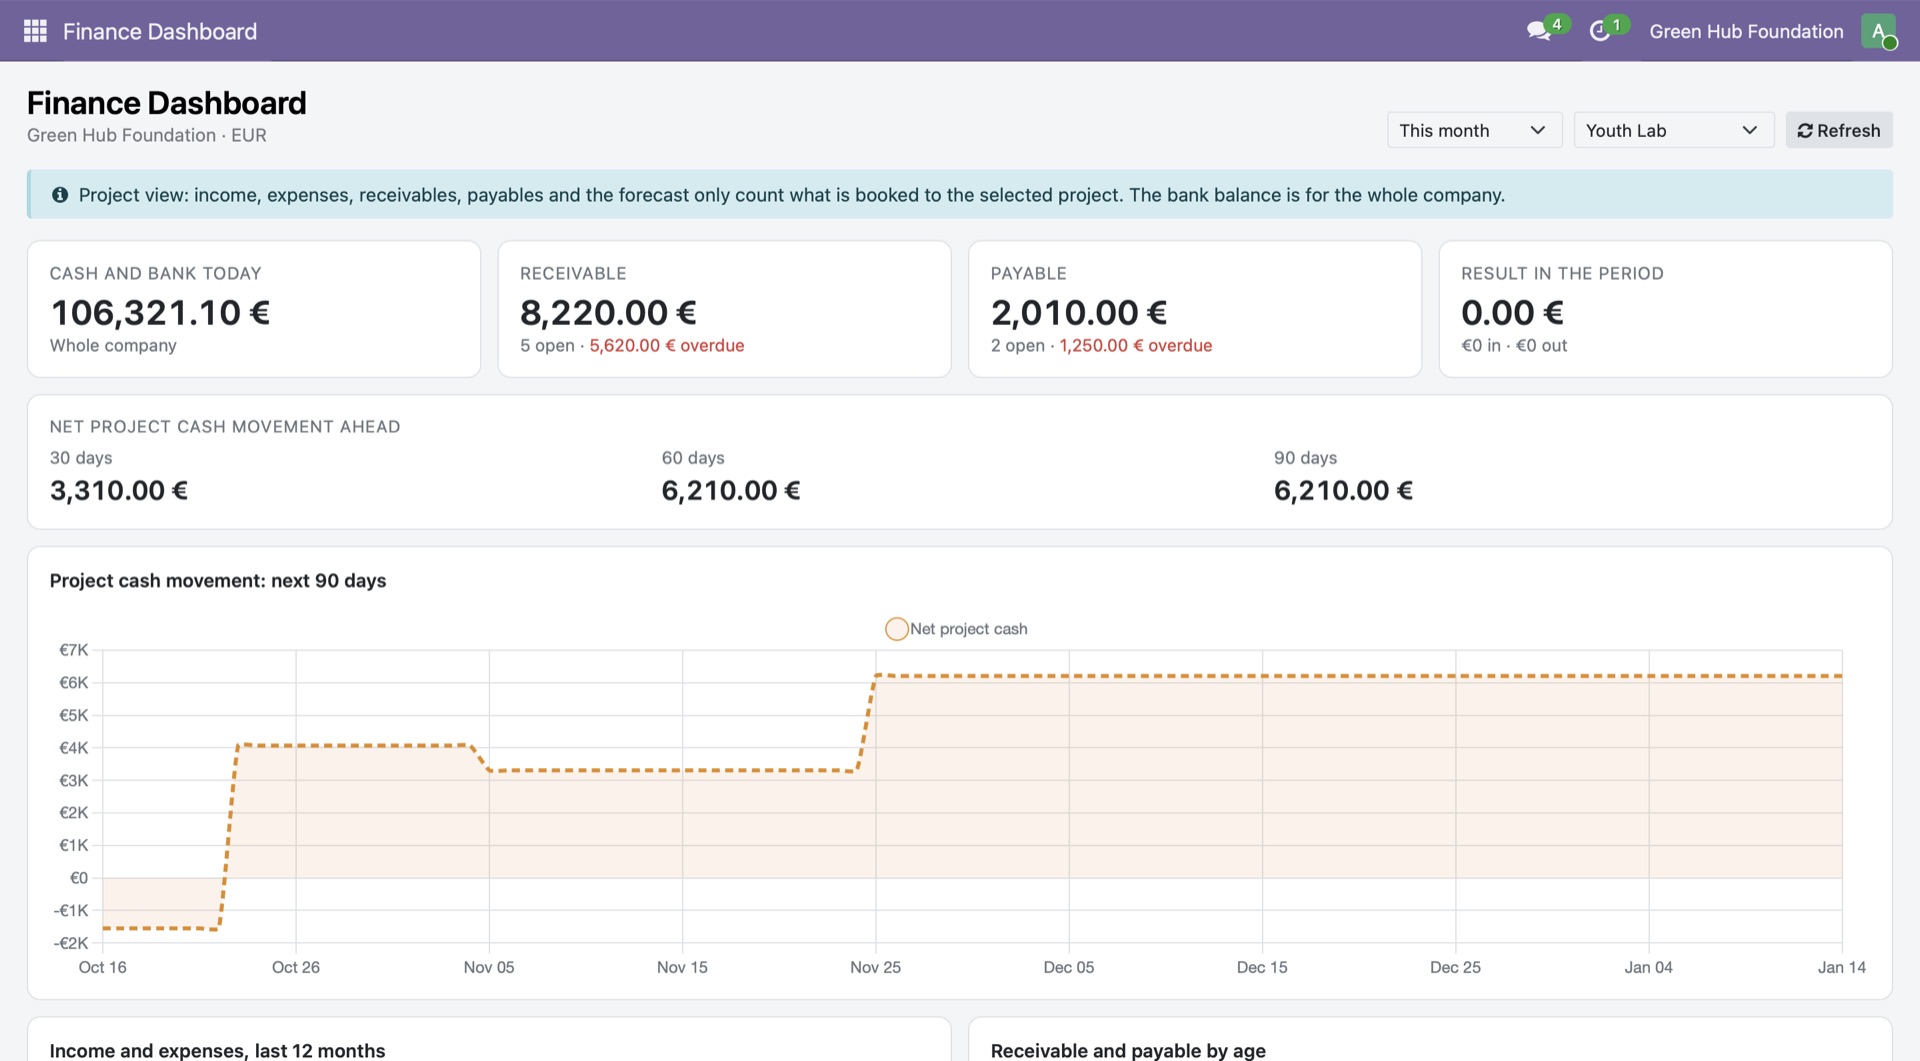Screen dimensions: 1920x1061
Task: Click the 5,620.00 € overdue receivable text
Action: (667, 346)
